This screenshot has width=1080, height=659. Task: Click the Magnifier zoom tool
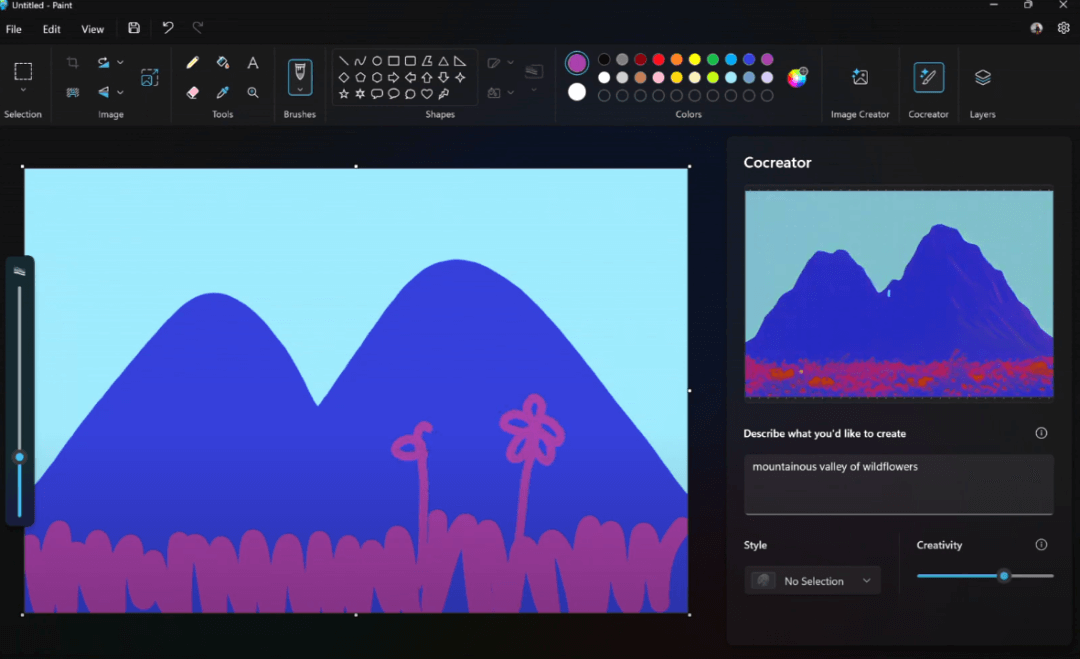click(253, 92)
